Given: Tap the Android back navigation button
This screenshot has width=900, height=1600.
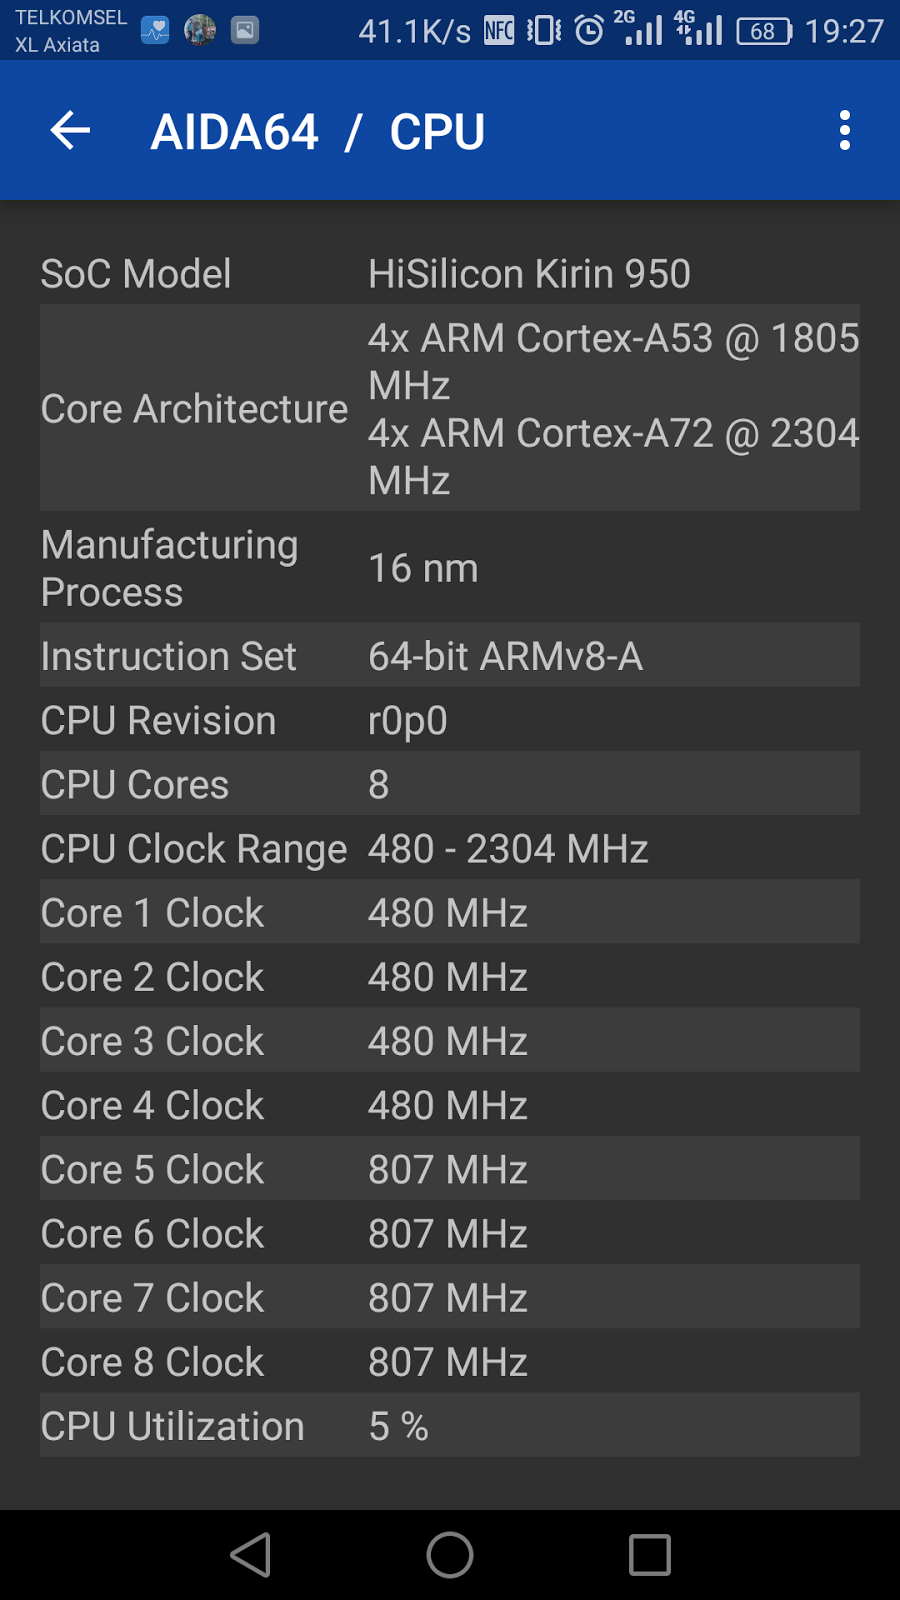Looking at the screenshot, I should click(x=250, y=1555).
